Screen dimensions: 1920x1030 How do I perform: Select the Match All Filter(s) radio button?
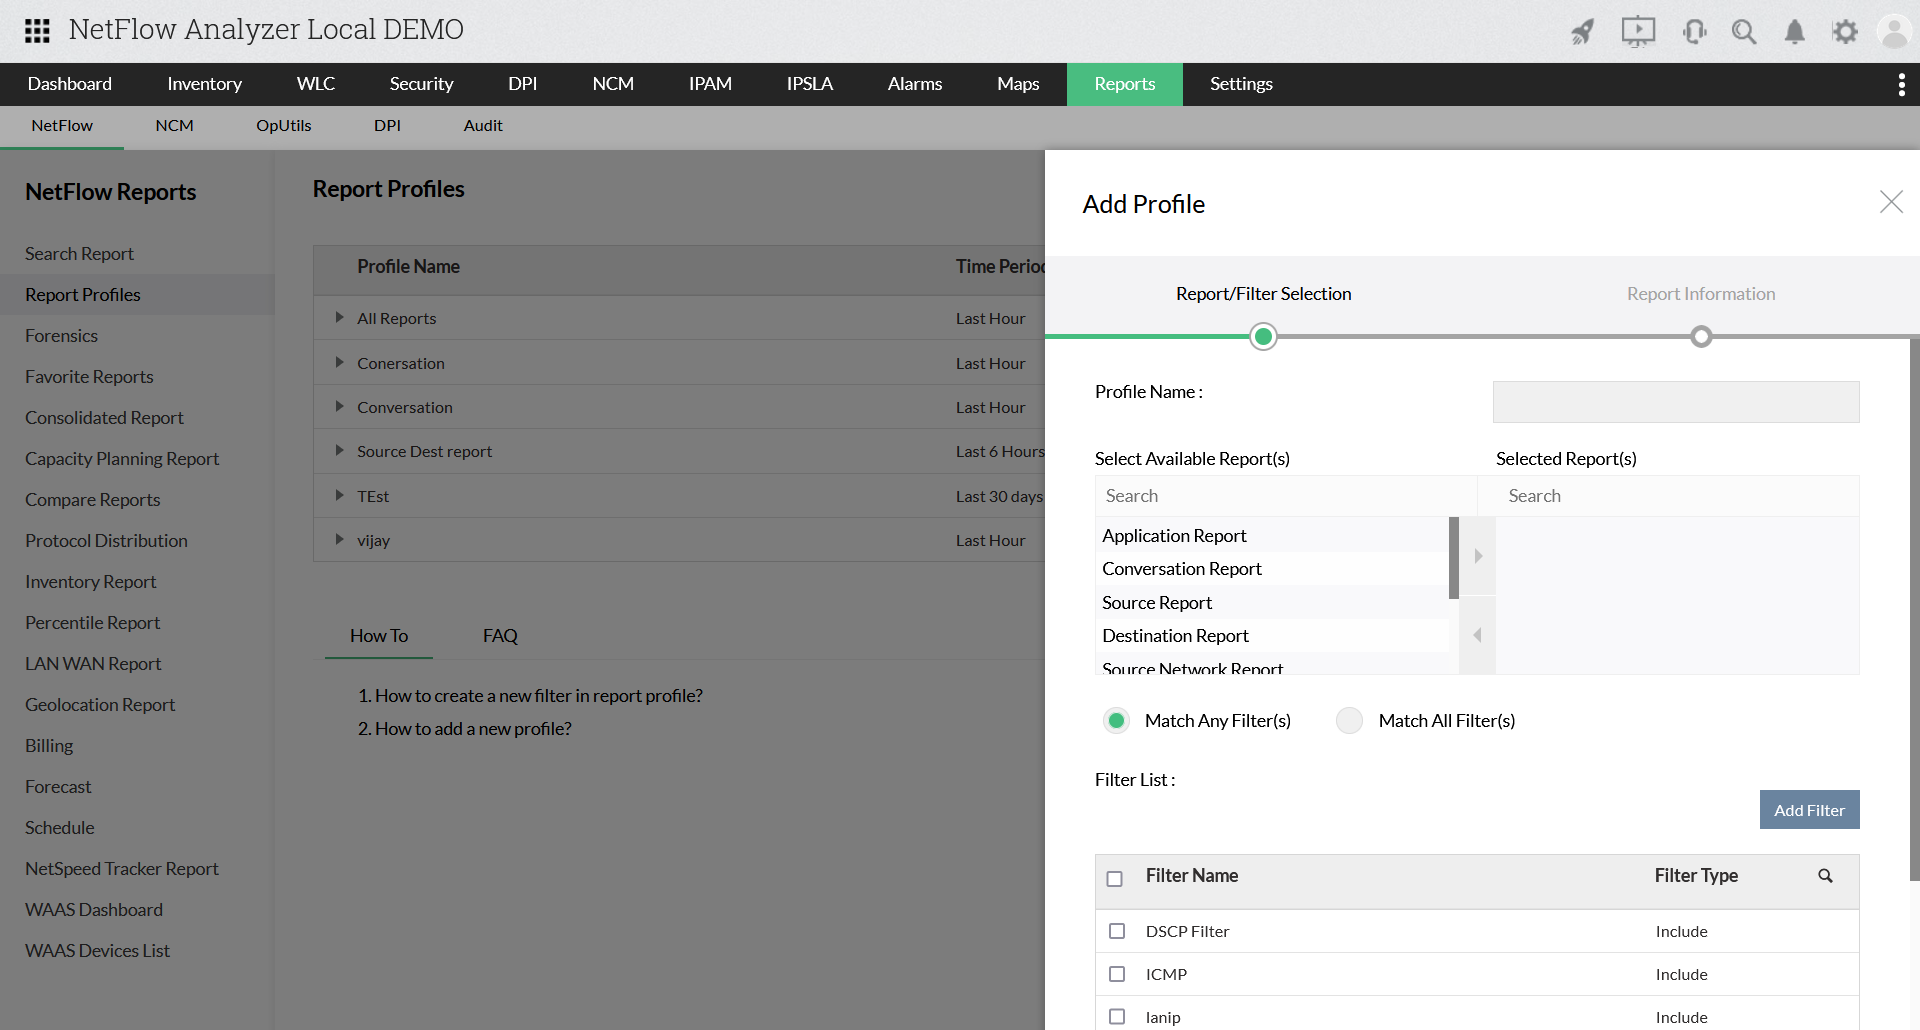1349,720
